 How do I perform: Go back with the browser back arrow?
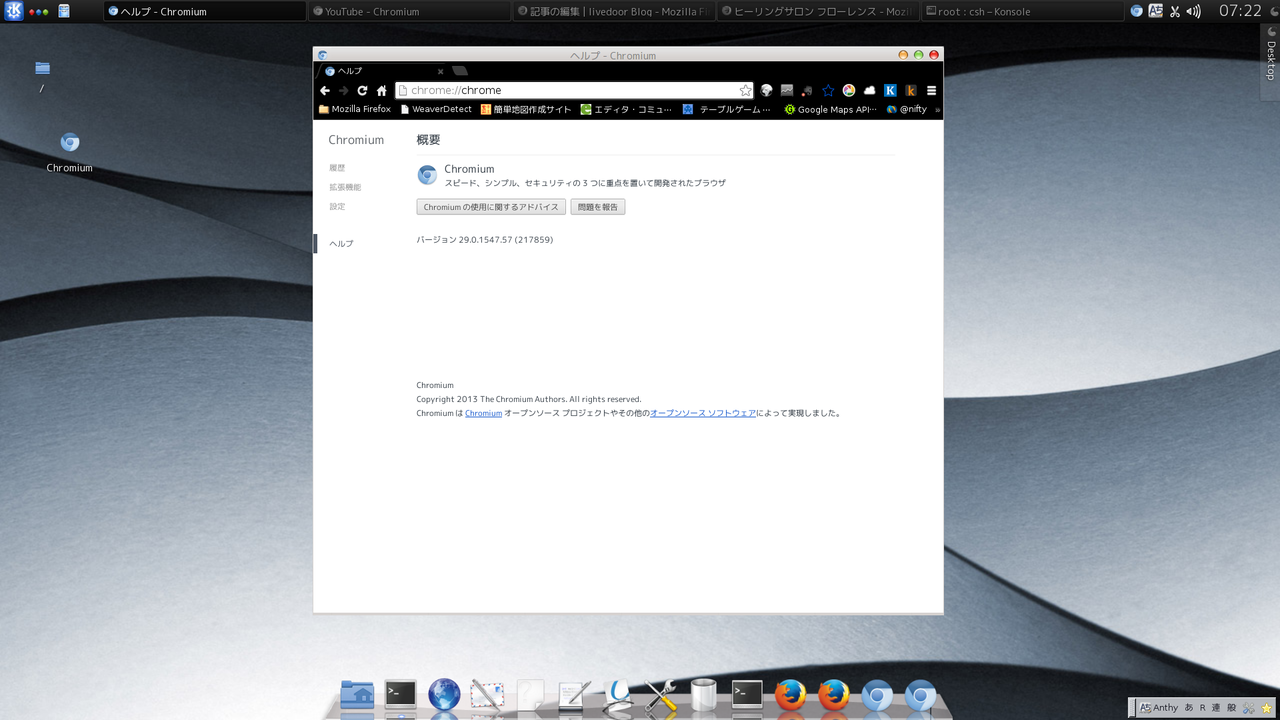[x=325, y=90]
